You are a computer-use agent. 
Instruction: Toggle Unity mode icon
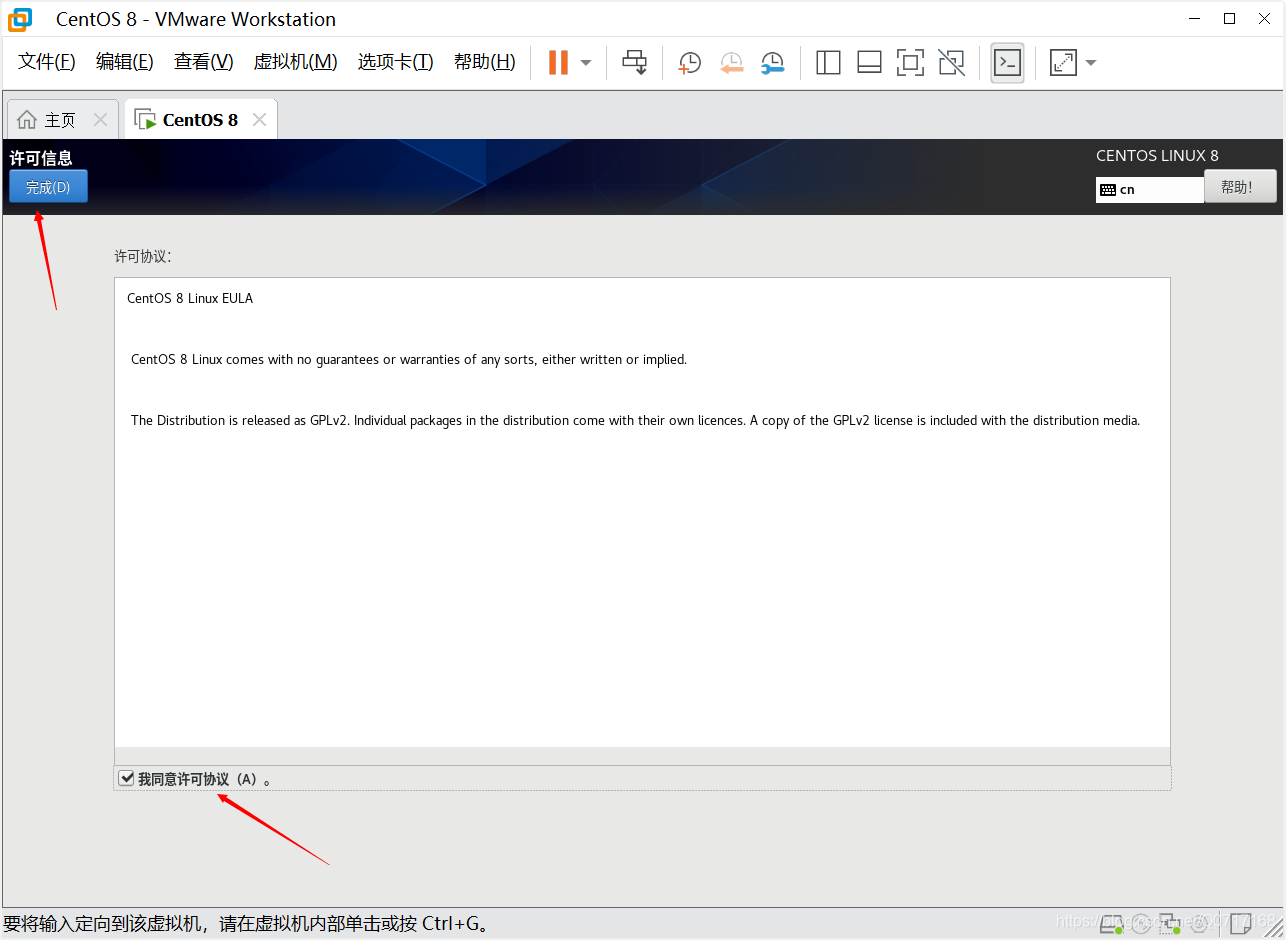click(x=952, y=63)
